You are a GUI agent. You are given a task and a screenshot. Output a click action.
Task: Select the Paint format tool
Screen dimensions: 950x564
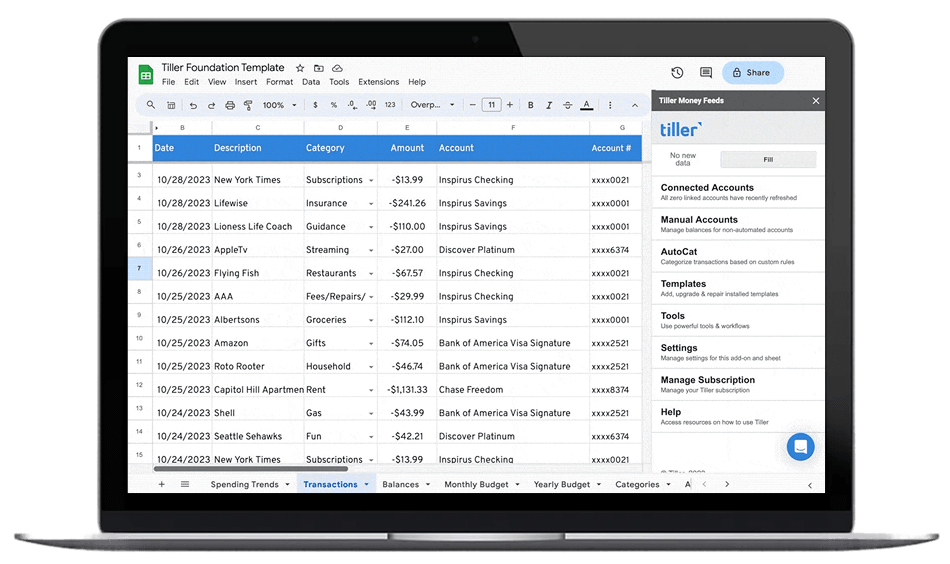tap(248, 105)
